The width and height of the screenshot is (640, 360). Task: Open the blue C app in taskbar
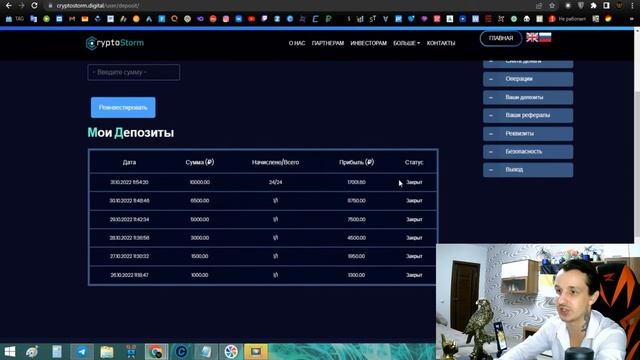pyautogui.click(x=181, y=351)
